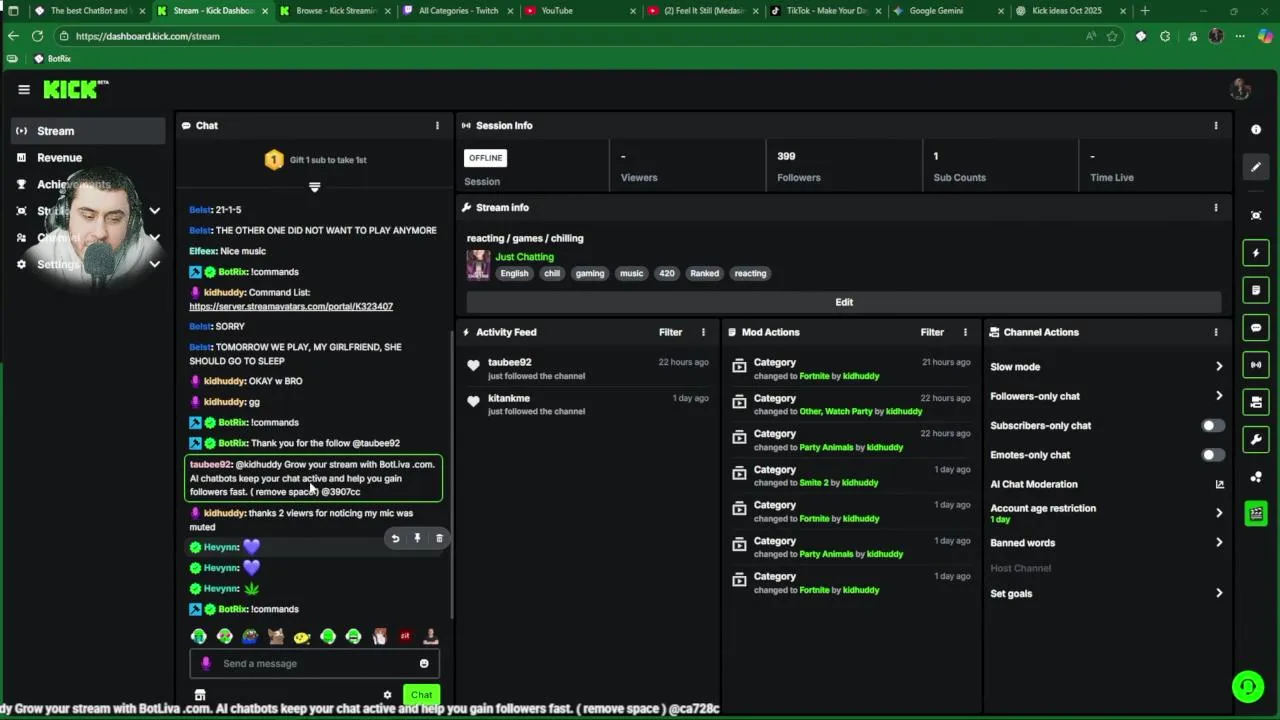Open a new browser tab

1145,11
